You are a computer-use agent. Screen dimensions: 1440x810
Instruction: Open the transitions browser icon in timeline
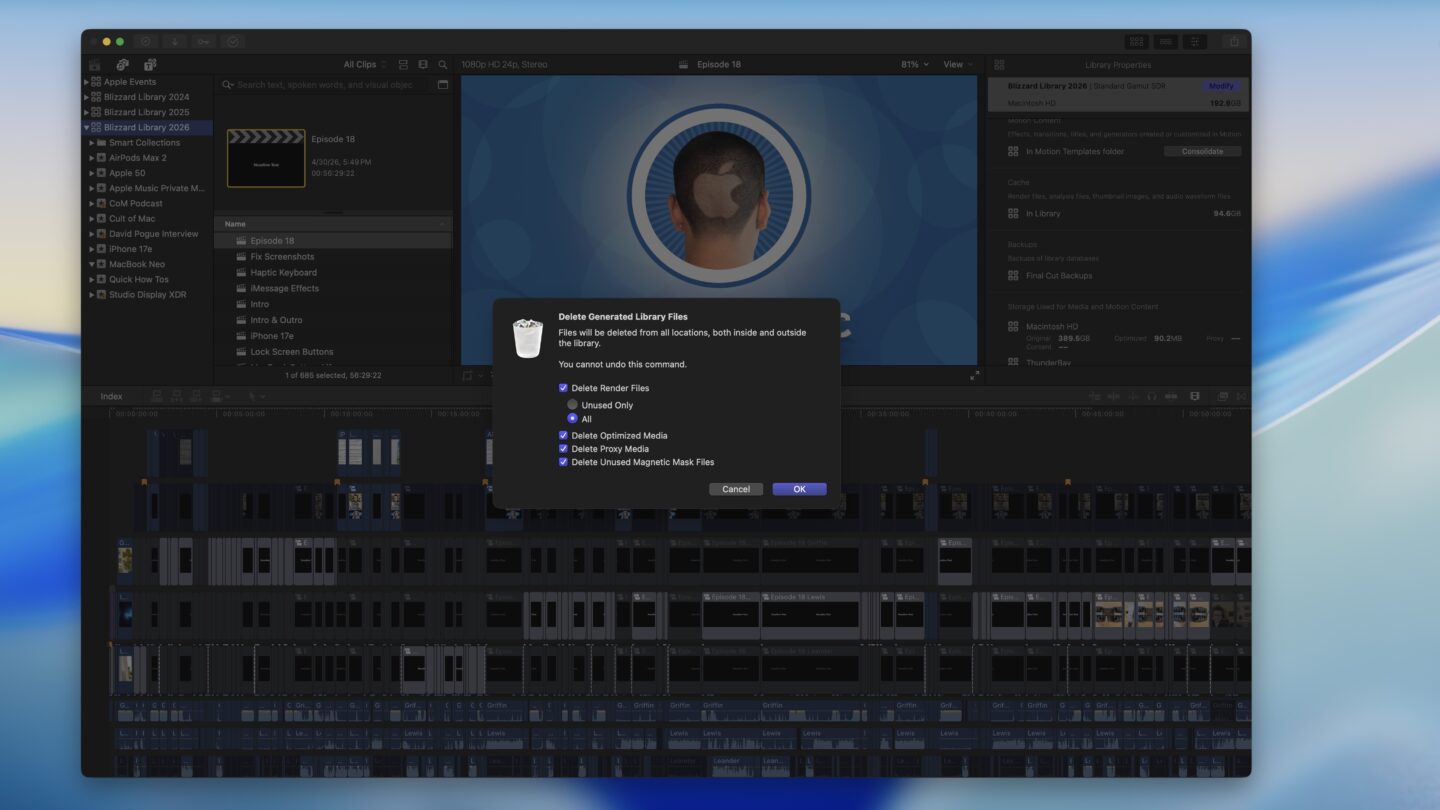(1242, 396)
